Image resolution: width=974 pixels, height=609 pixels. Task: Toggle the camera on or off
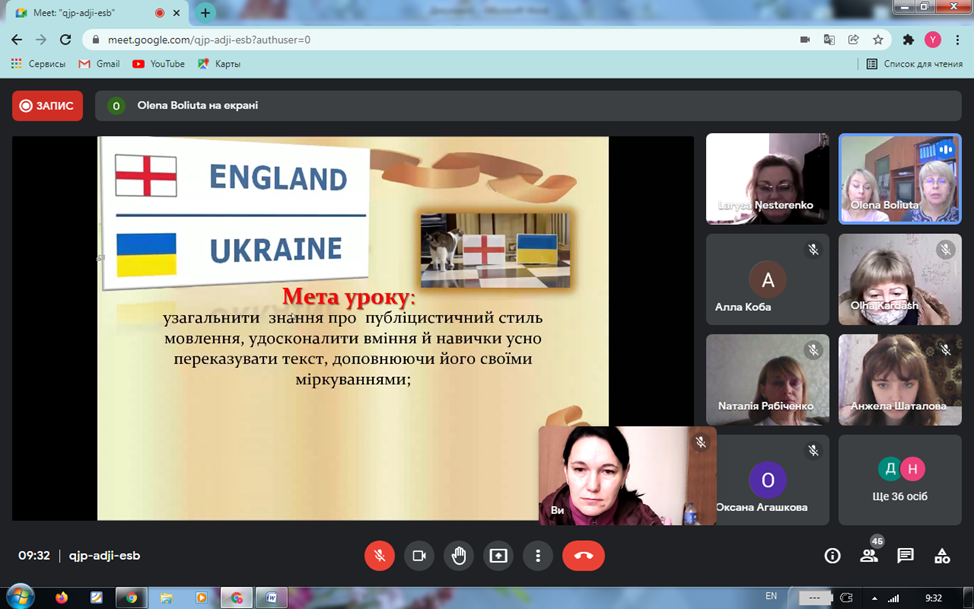419,556
